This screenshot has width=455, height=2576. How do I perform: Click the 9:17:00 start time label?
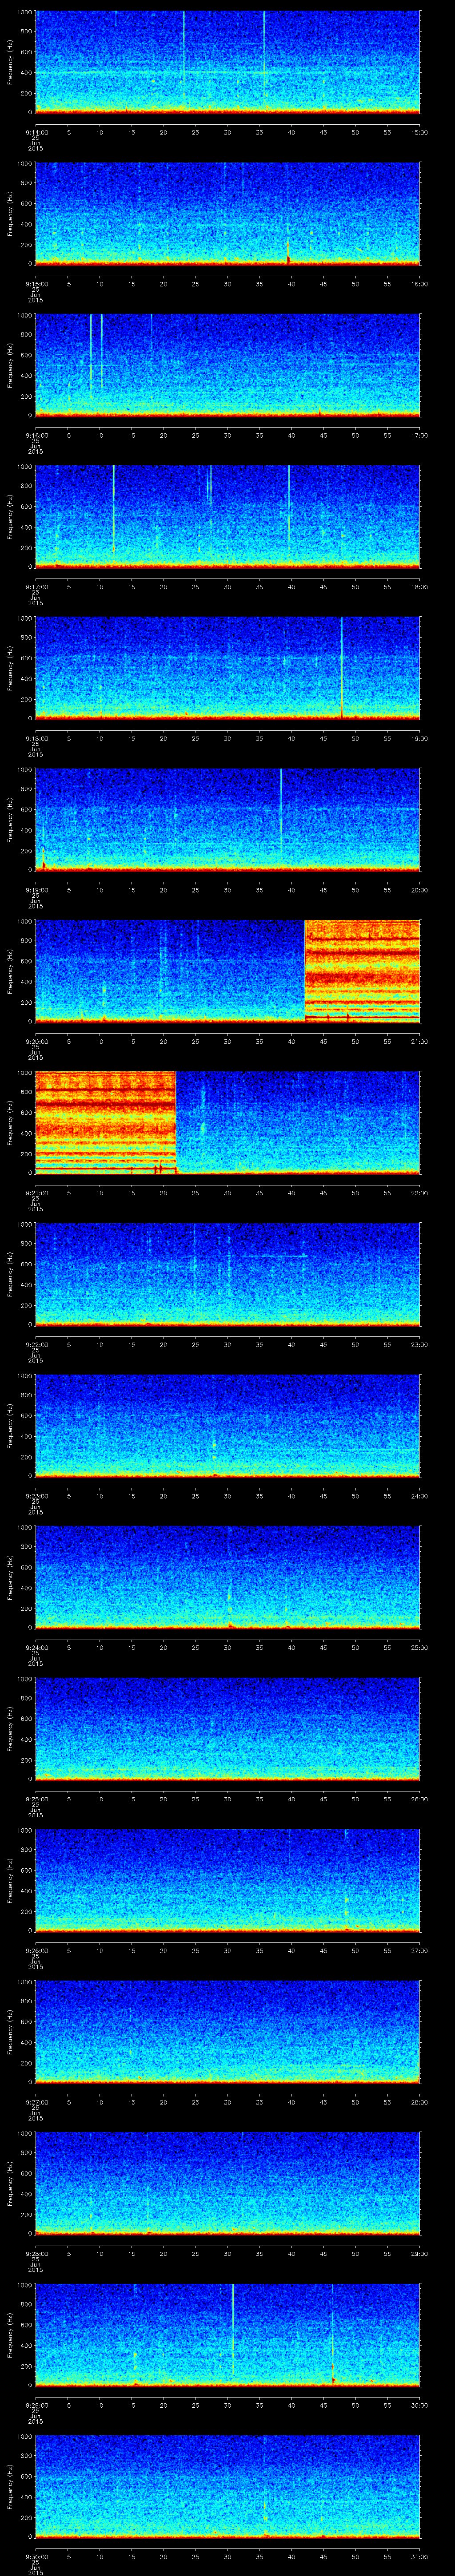tap(36, 586)
